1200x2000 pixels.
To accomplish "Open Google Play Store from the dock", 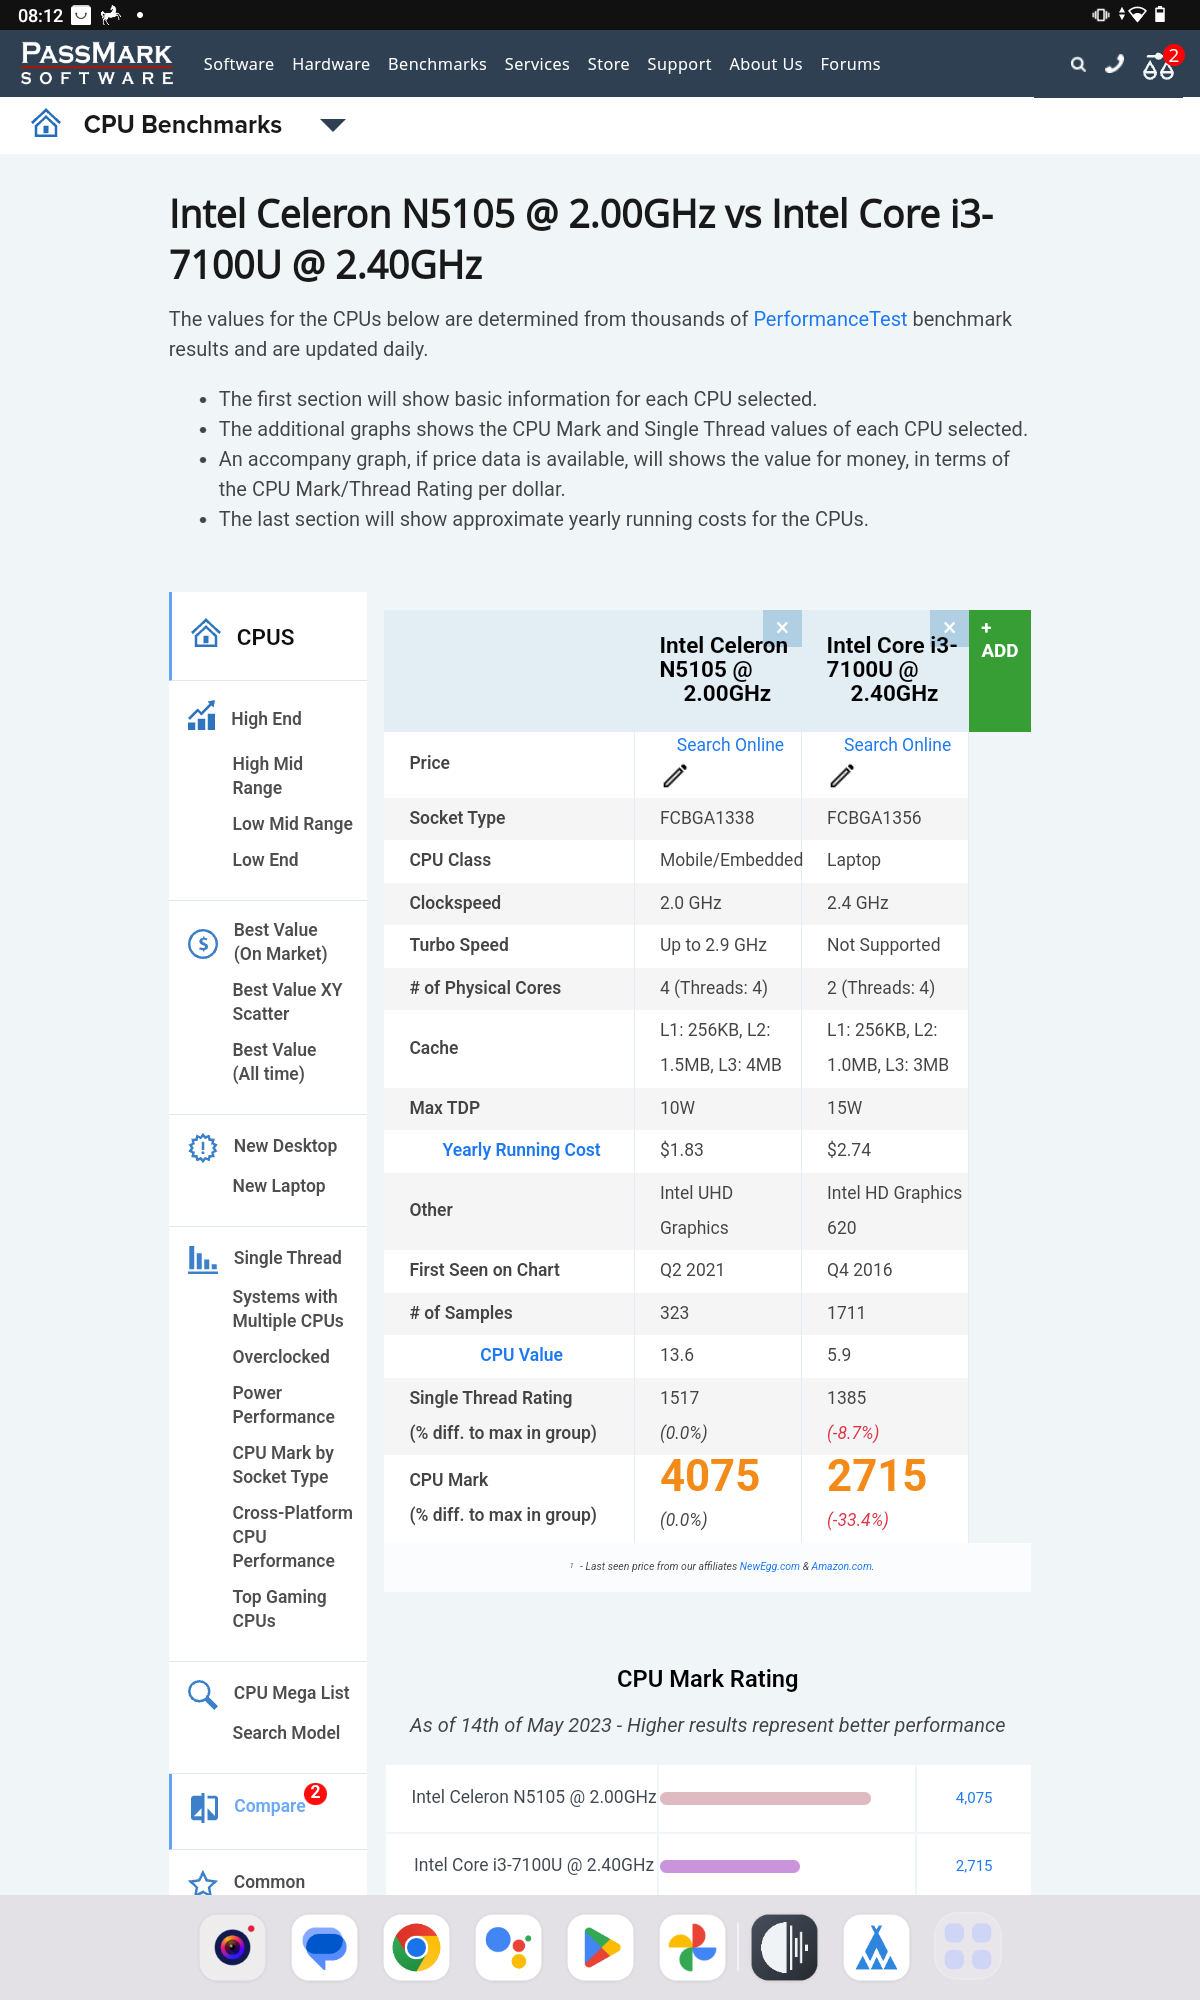I will 600,1947.
